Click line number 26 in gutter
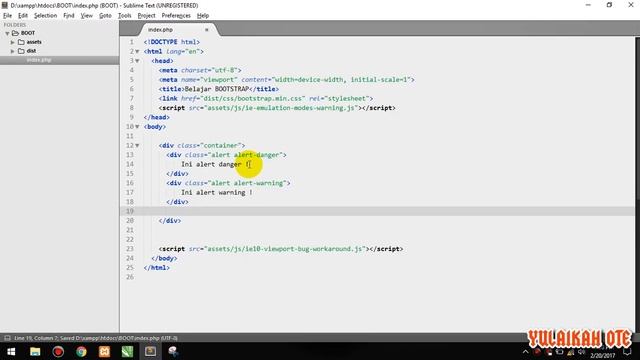The width and height of the screenshot is (640, 360). tap(130, 277)
